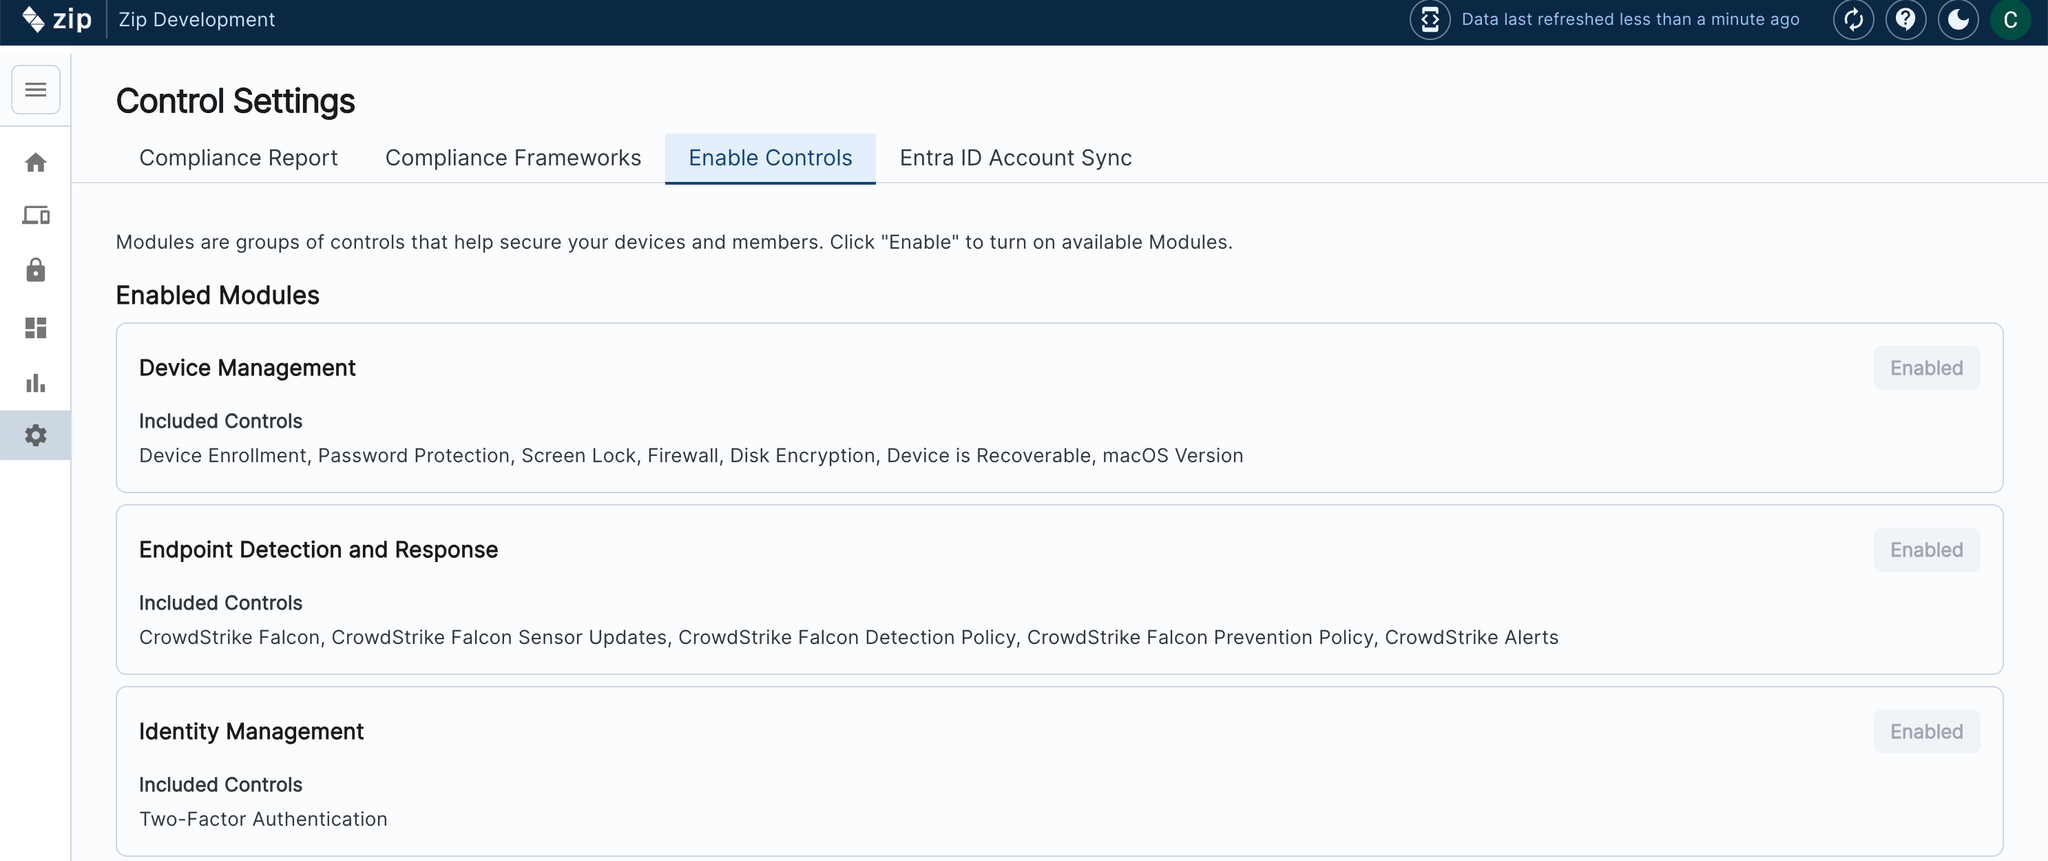The height and width of the screenshot is (861, 2048).
Task: Click Enabled button for Identity Management
Action: pos(1926,732)
